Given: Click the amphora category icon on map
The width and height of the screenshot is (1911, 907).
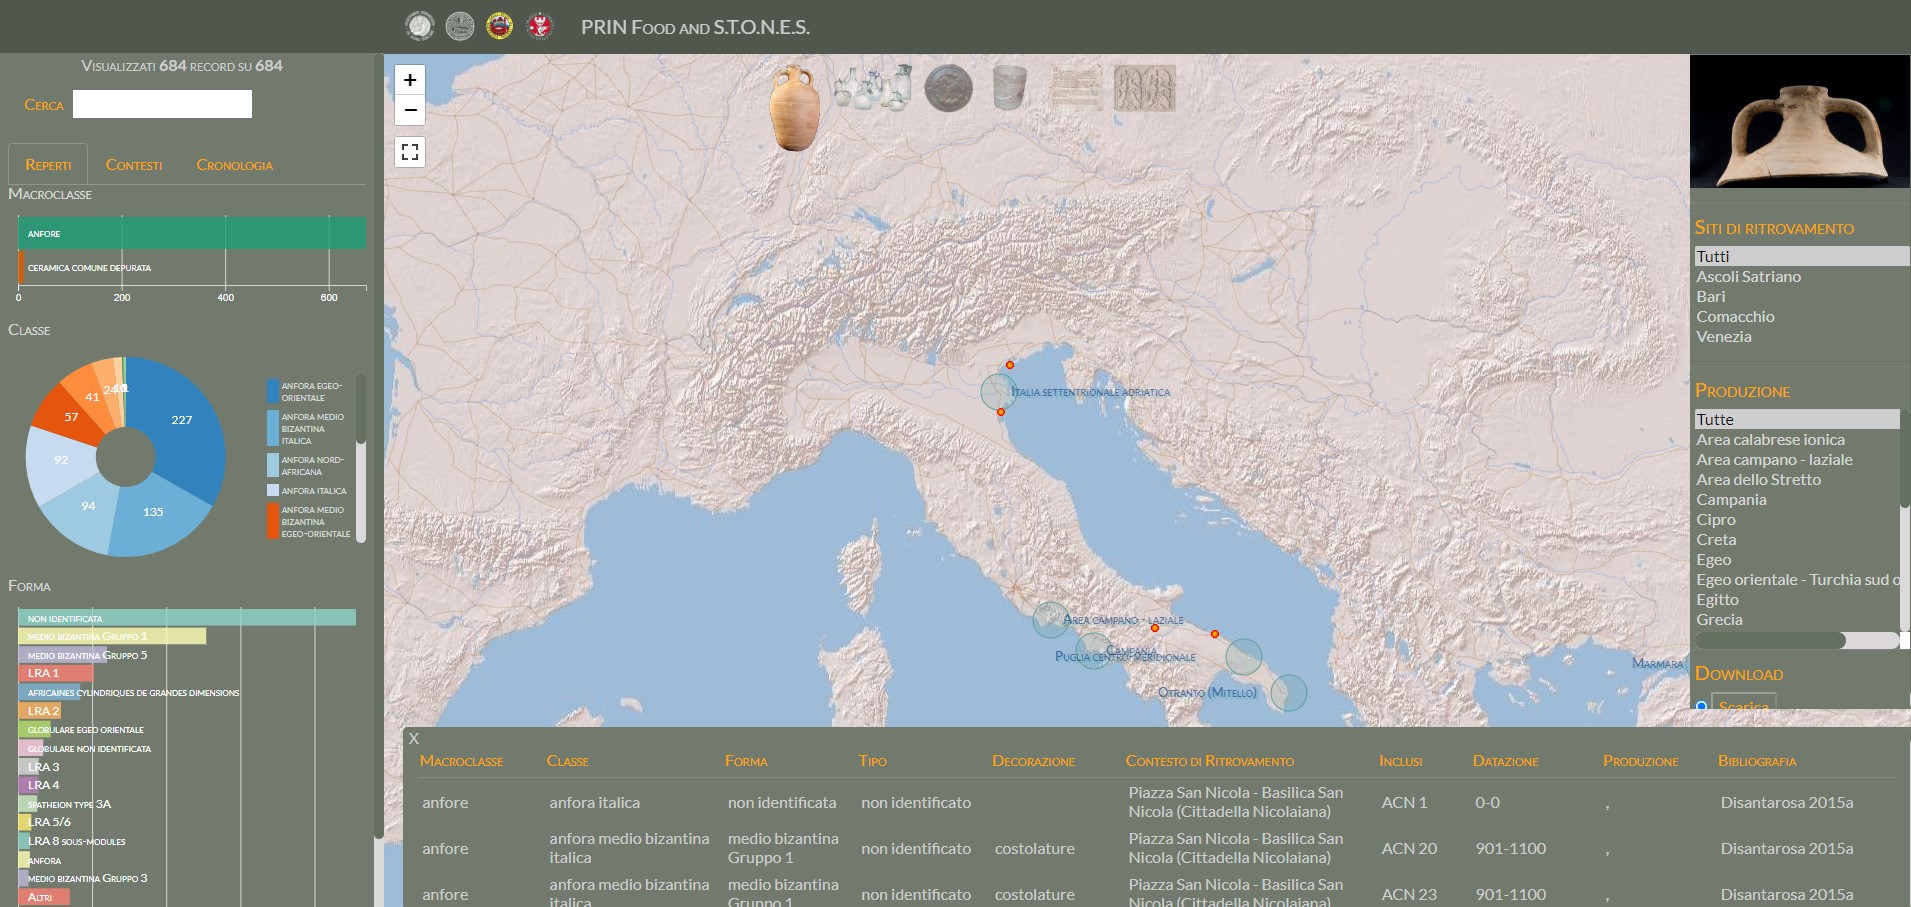Looking at the screenshot, I should (x=794, y=108).
